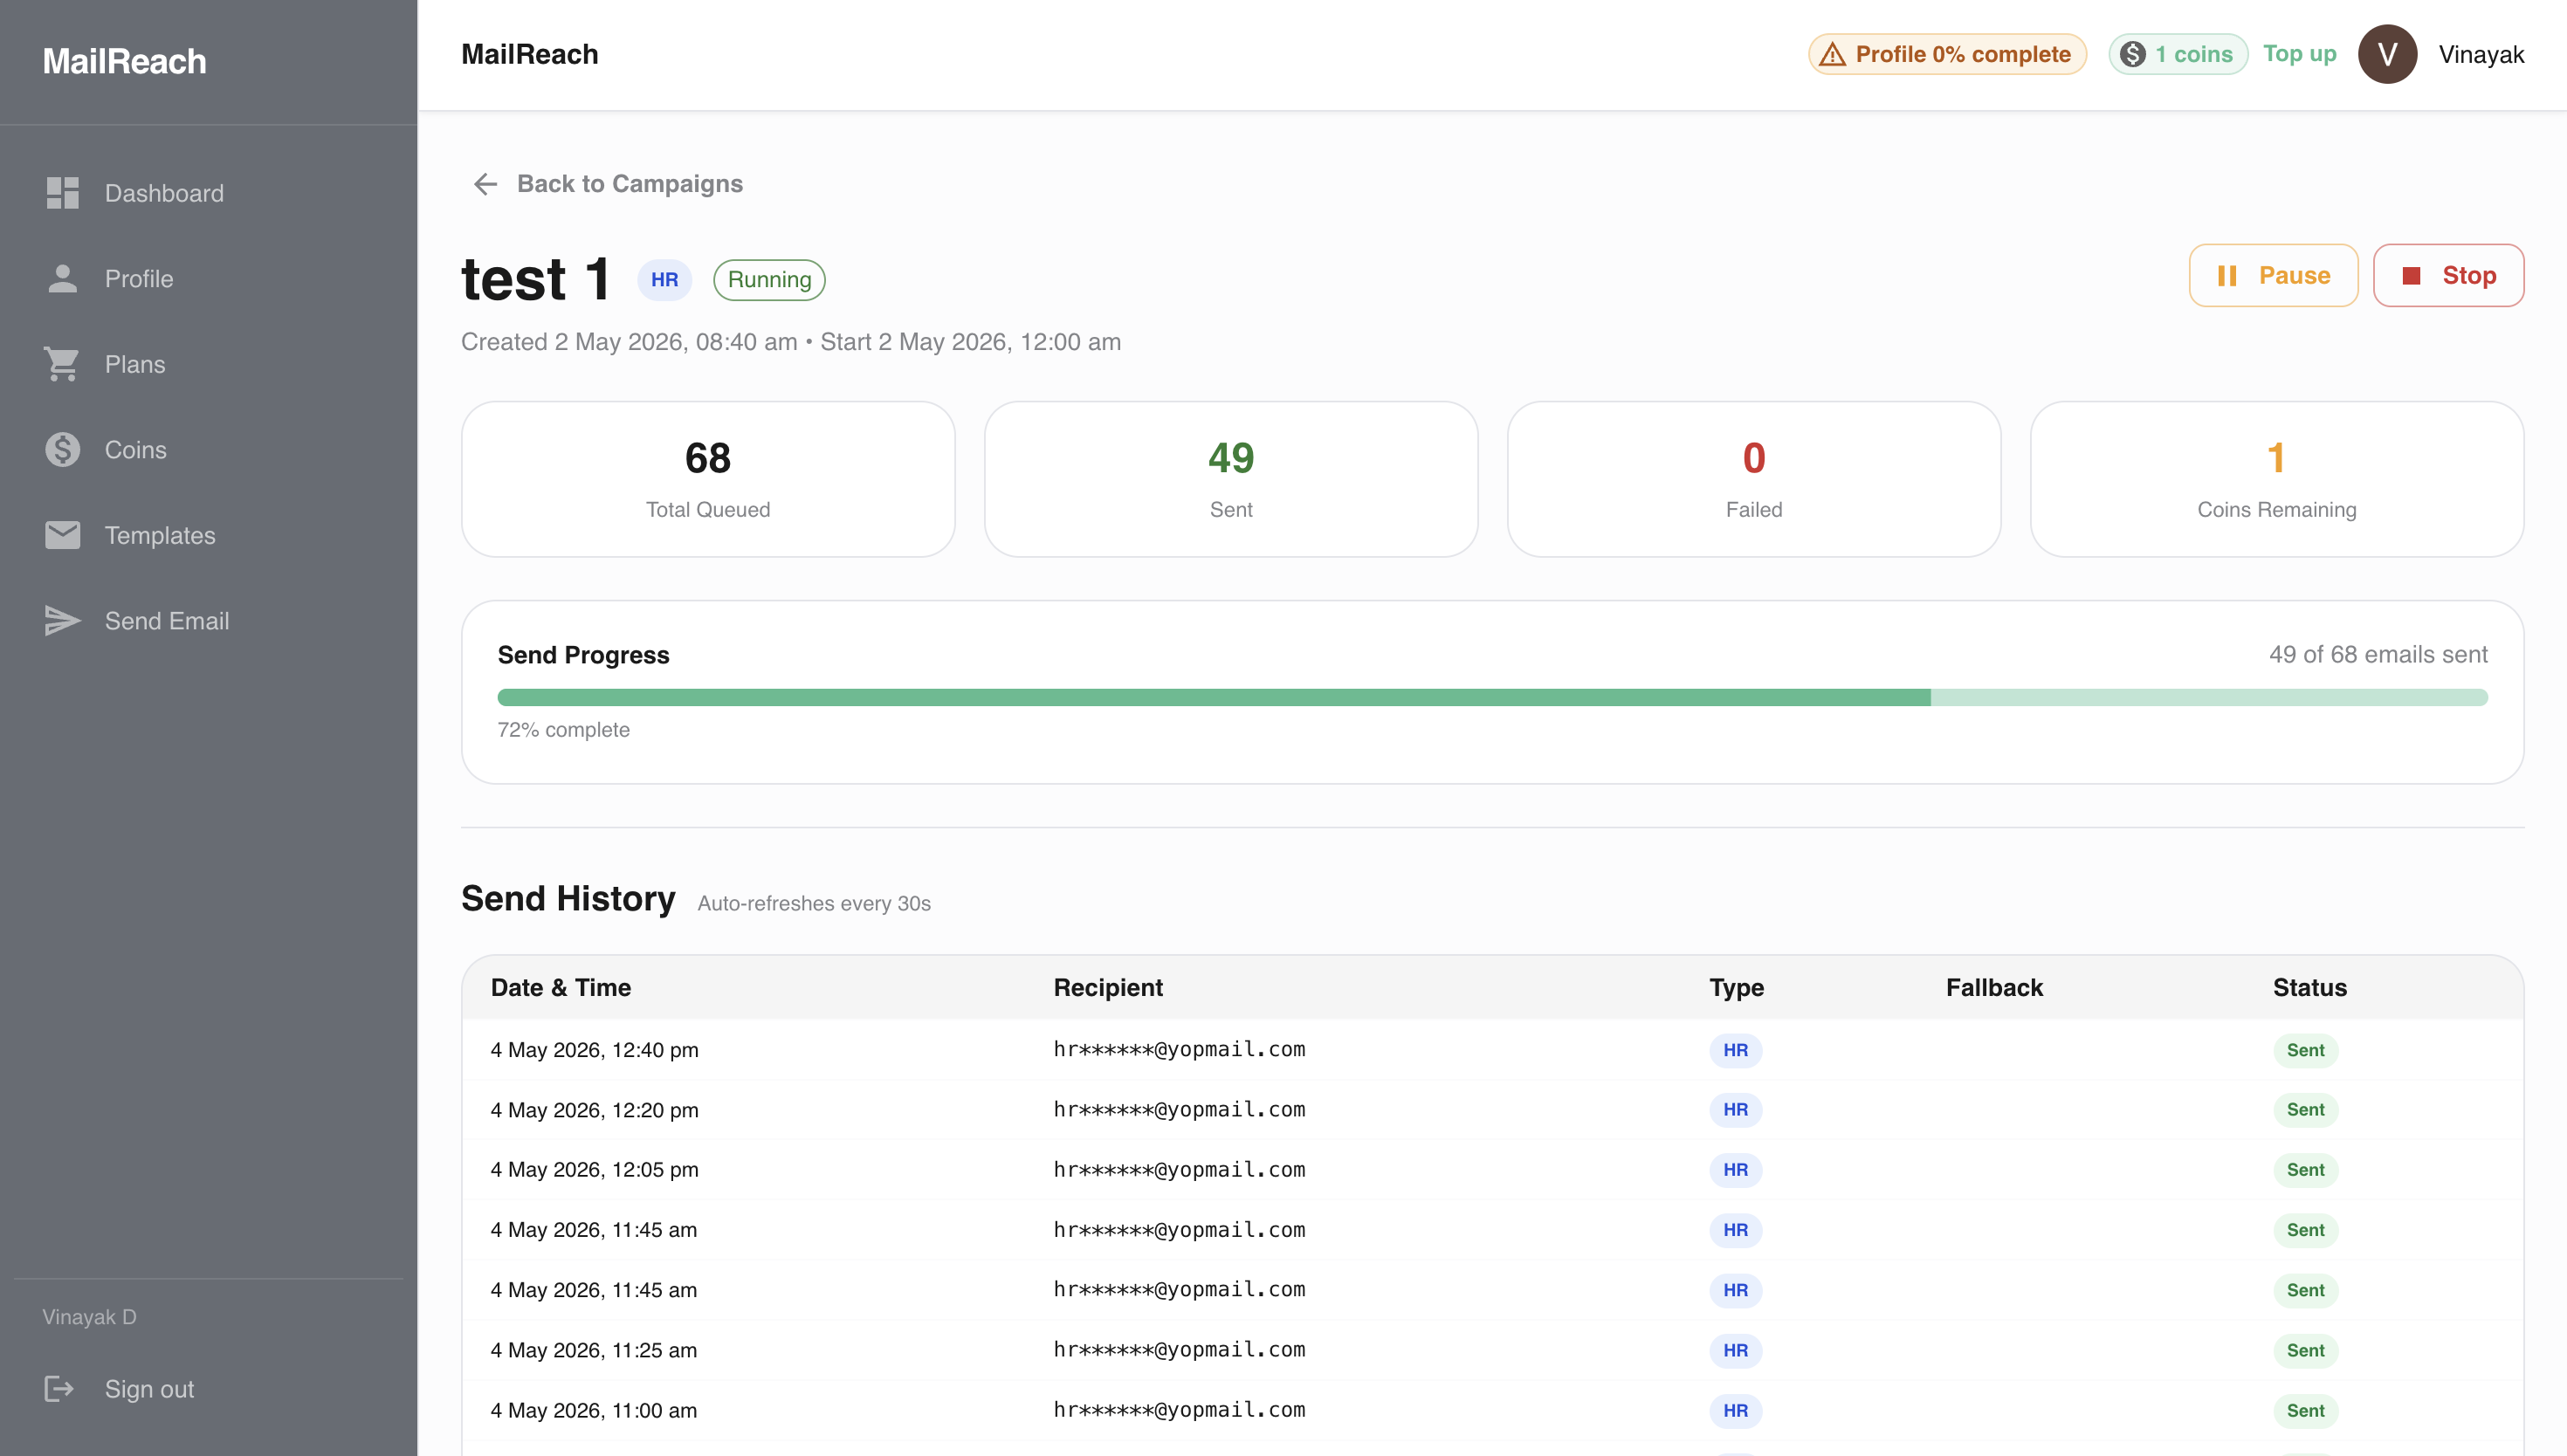Click the Profile person icon
Viewport: 2567px width, 1456px height.
62,279
